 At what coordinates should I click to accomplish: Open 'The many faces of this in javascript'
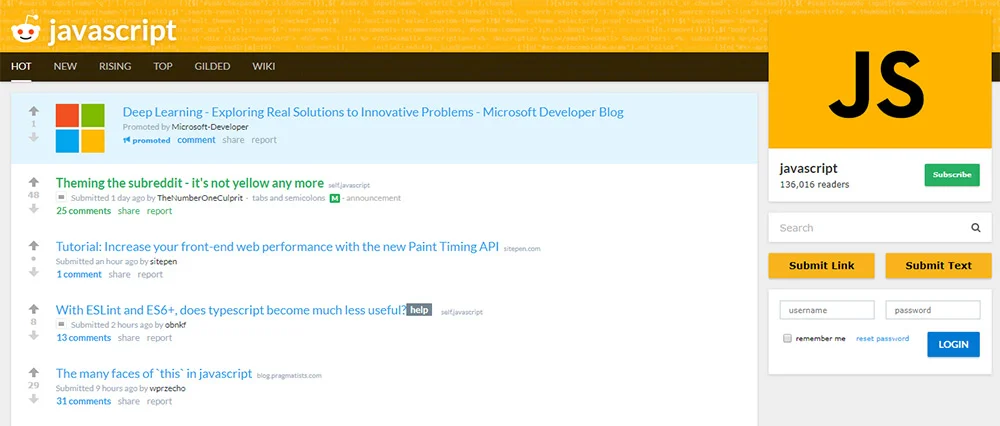click(x=154, y=374)
